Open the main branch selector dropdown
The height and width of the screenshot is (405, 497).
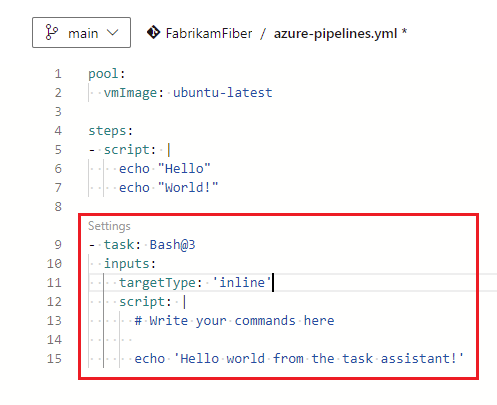pos(81,33)
